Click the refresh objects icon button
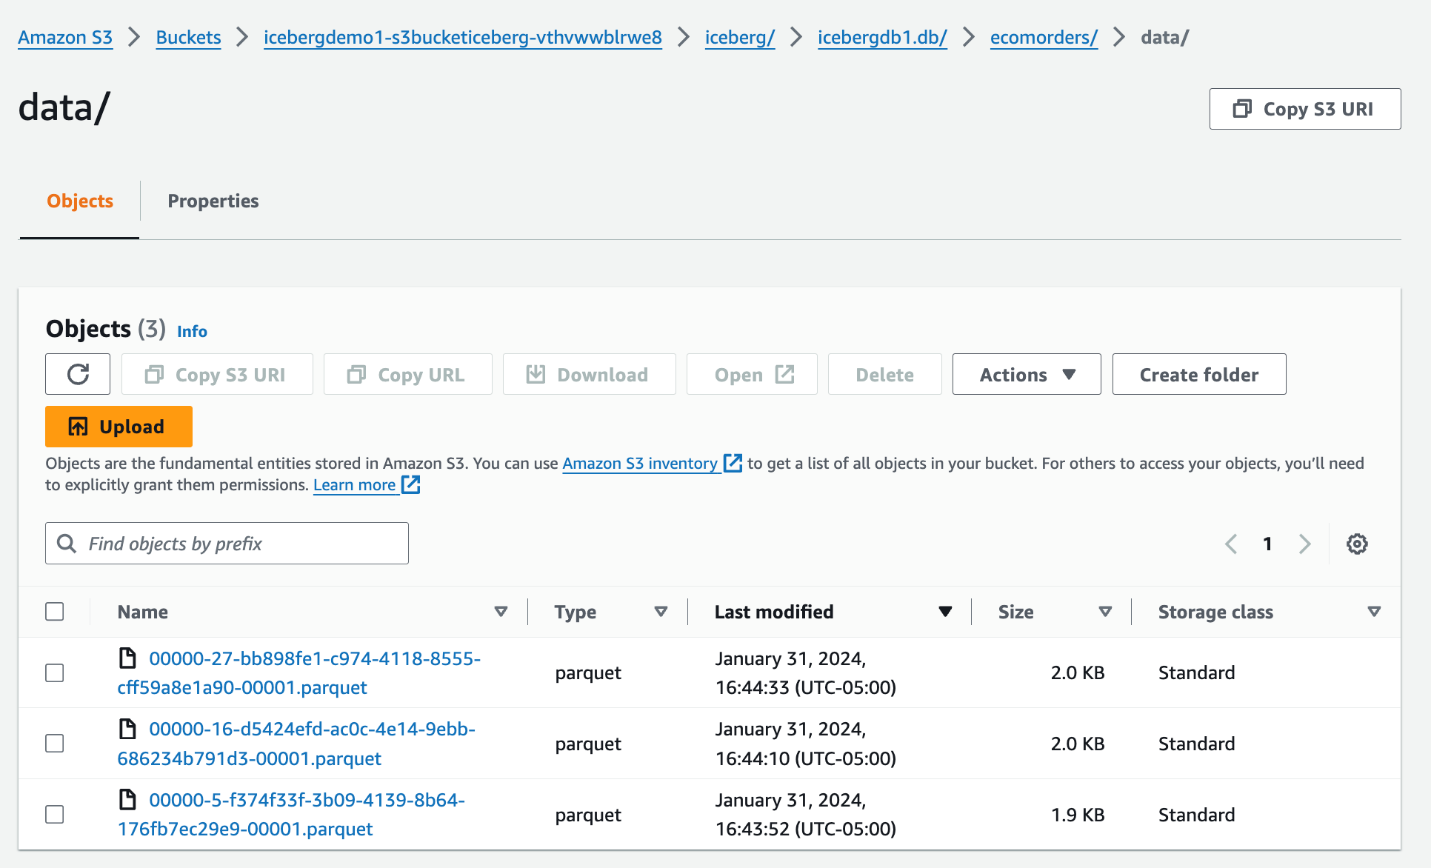The width and height of the screenshot is (1431, 868). tap(78, 374)
